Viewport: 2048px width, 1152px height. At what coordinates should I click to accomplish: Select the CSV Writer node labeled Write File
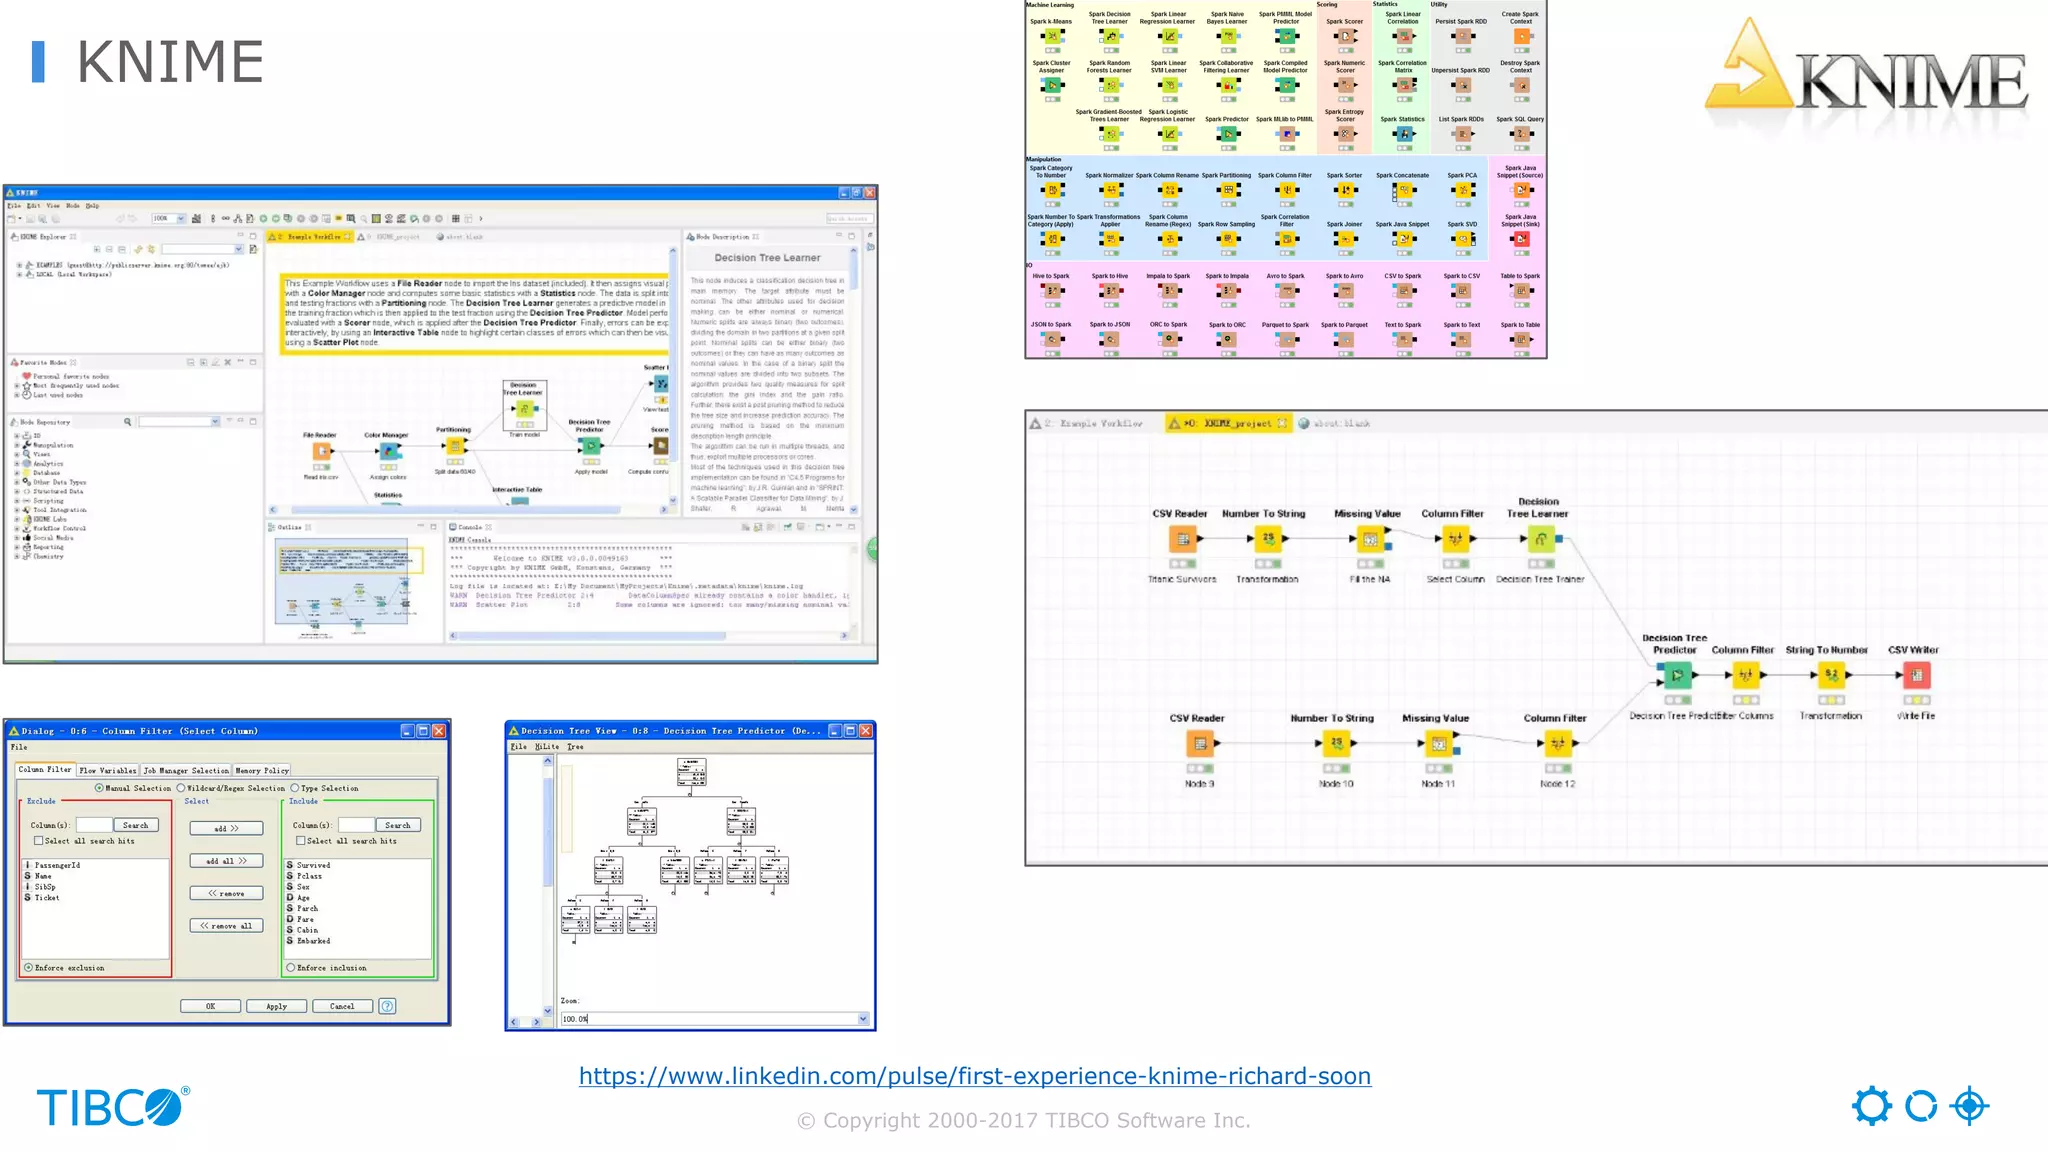click(1916, 676)
